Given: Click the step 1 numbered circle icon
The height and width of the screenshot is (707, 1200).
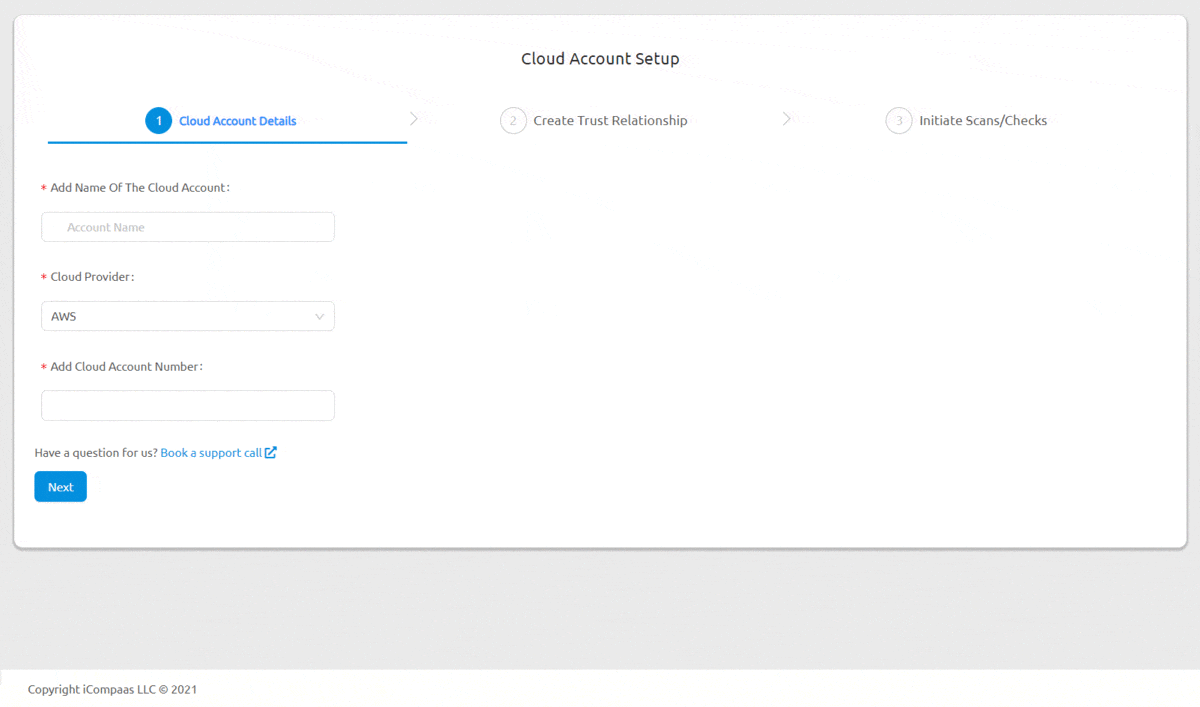Looking at the screenshot, I should tap(158, 120).
